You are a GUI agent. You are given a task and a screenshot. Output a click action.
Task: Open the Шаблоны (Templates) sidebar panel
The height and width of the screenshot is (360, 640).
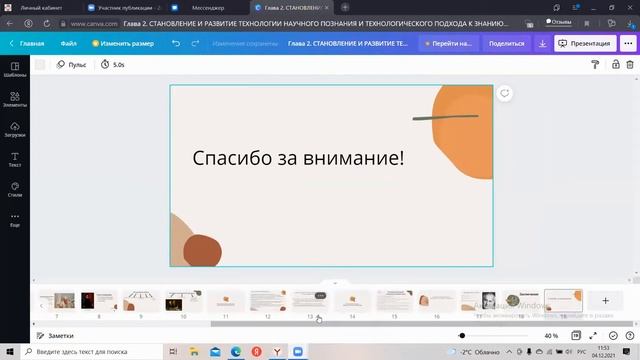[x=15, y=69]
